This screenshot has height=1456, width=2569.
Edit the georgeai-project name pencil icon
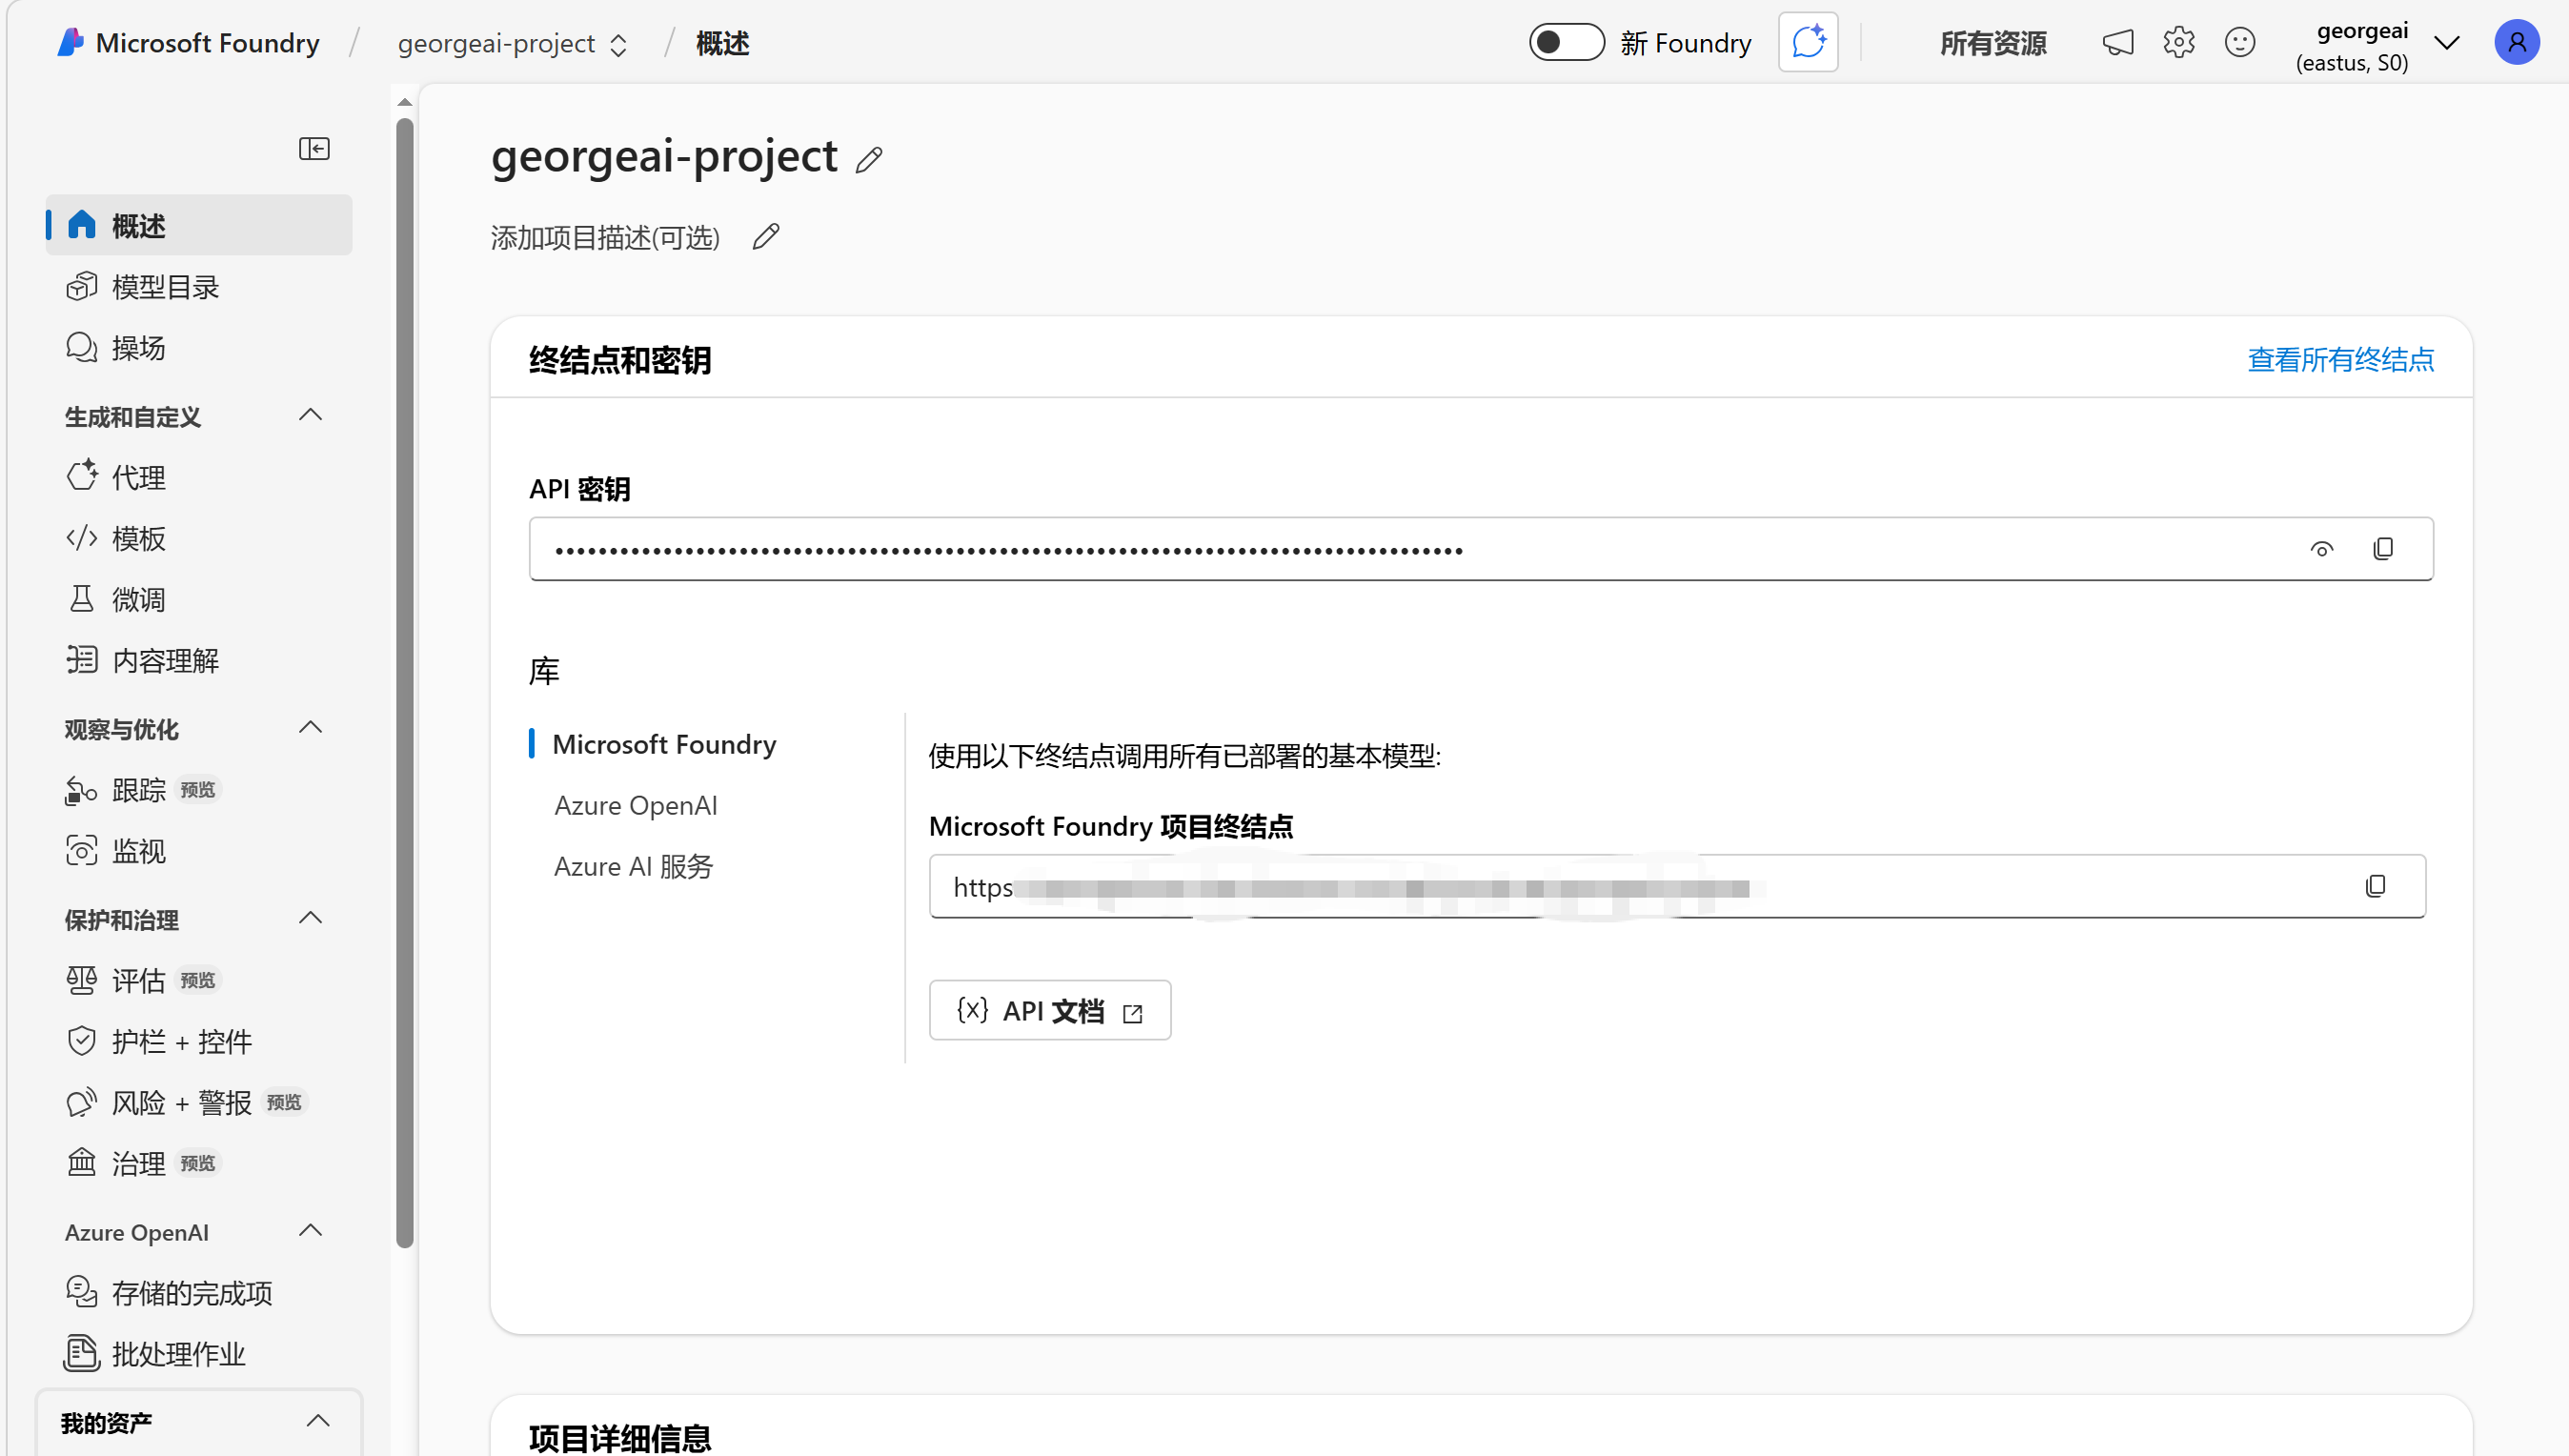tap(869, 160)
